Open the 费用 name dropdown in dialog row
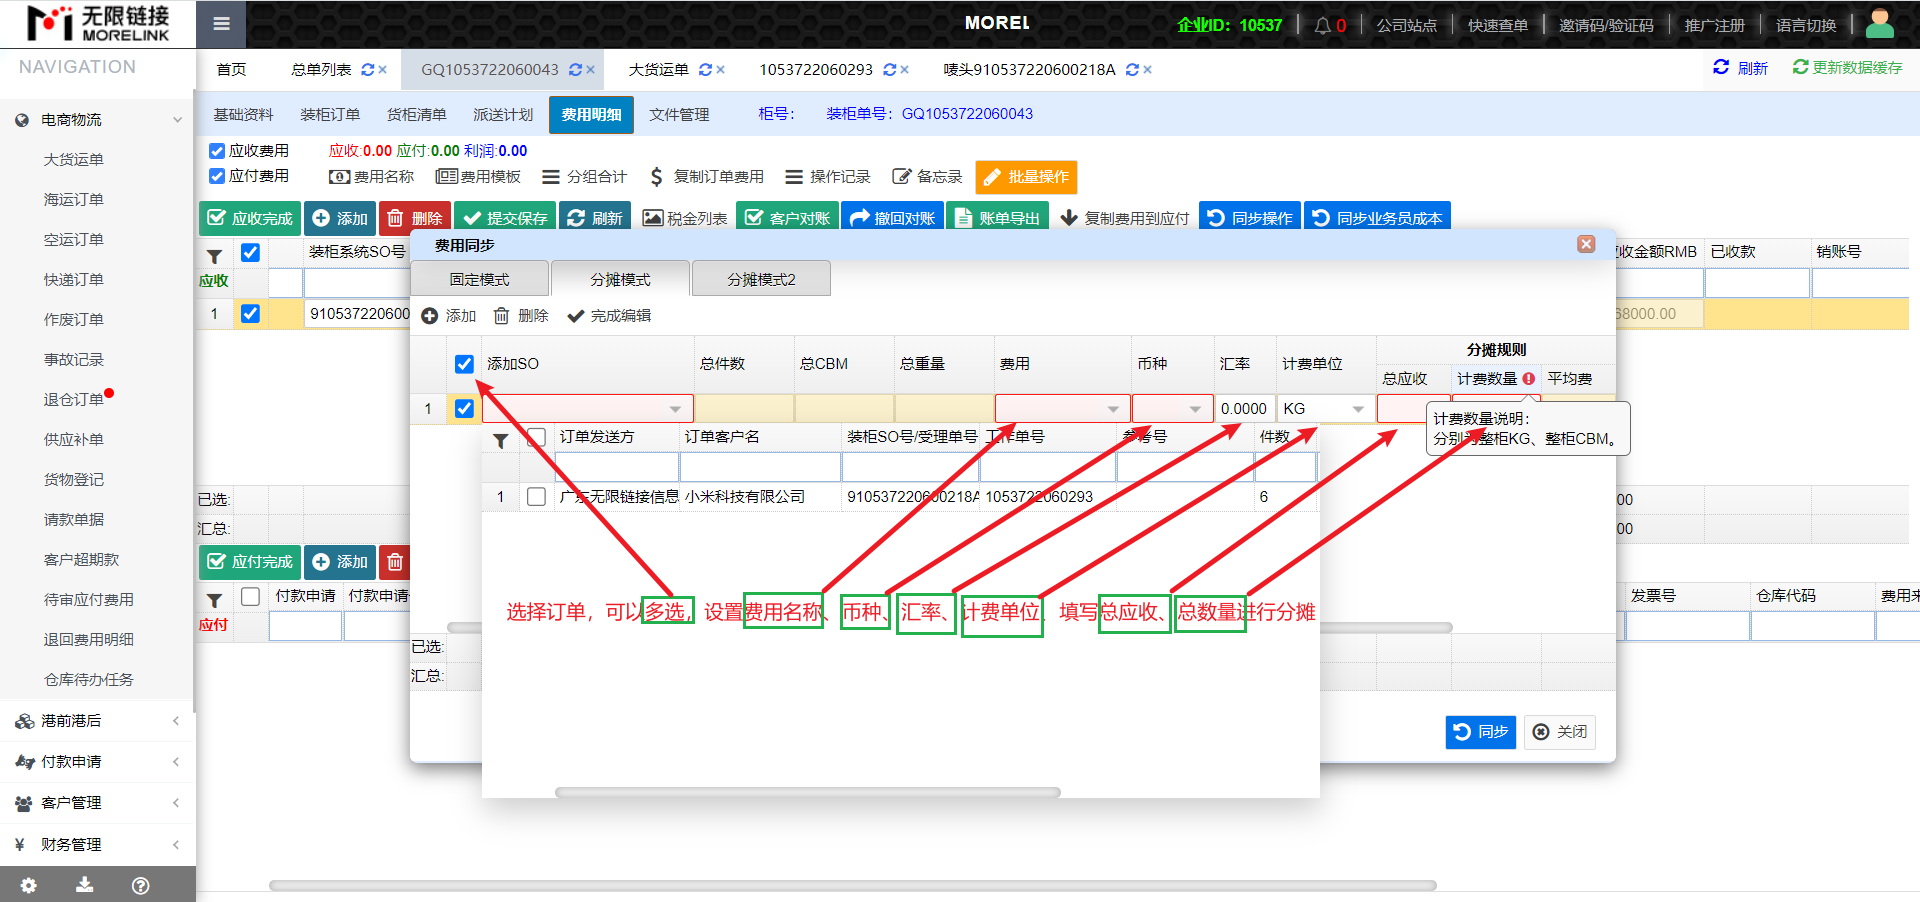The image size is (1920, 902). (x=1112, y=409)
